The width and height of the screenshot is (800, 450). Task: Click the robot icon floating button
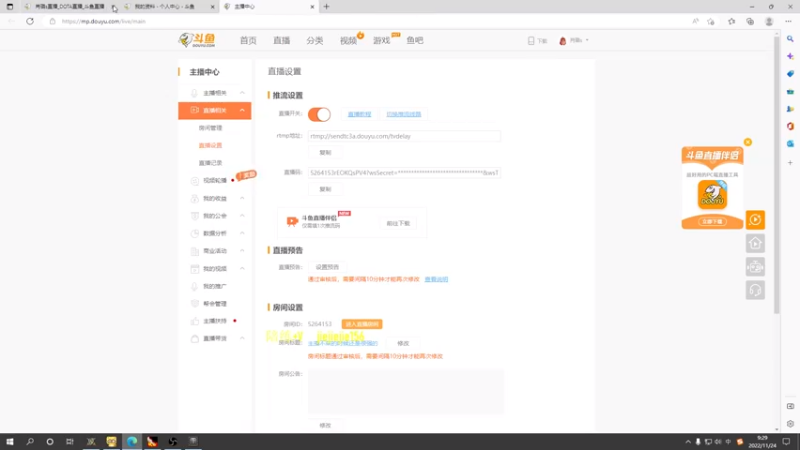756,267
